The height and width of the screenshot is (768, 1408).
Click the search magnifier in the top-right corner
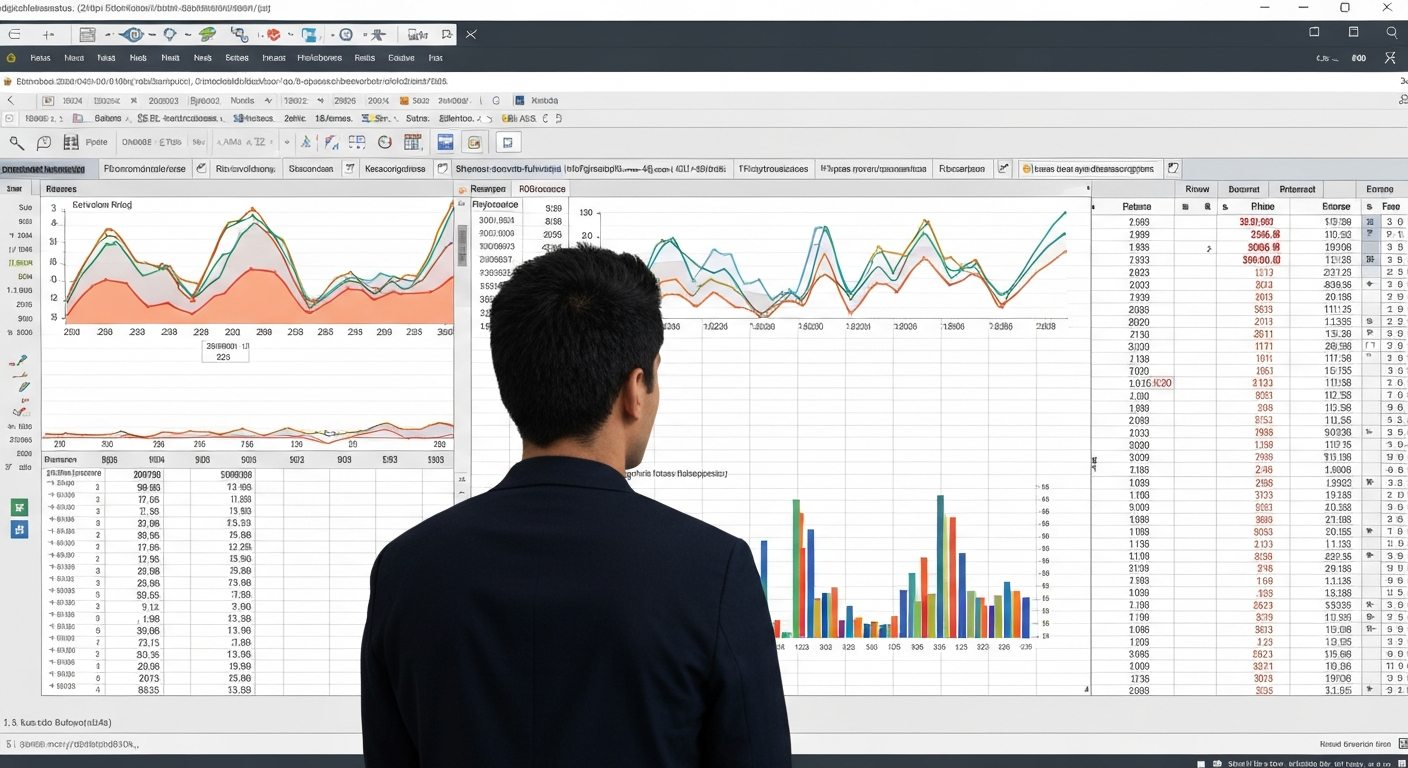click(1391, 33)
